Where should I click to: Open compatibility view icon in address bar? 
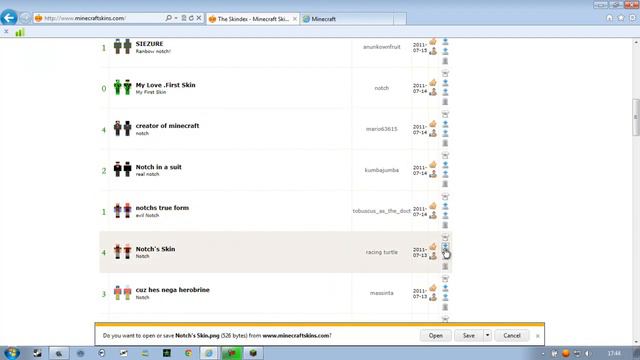point(184,18)
